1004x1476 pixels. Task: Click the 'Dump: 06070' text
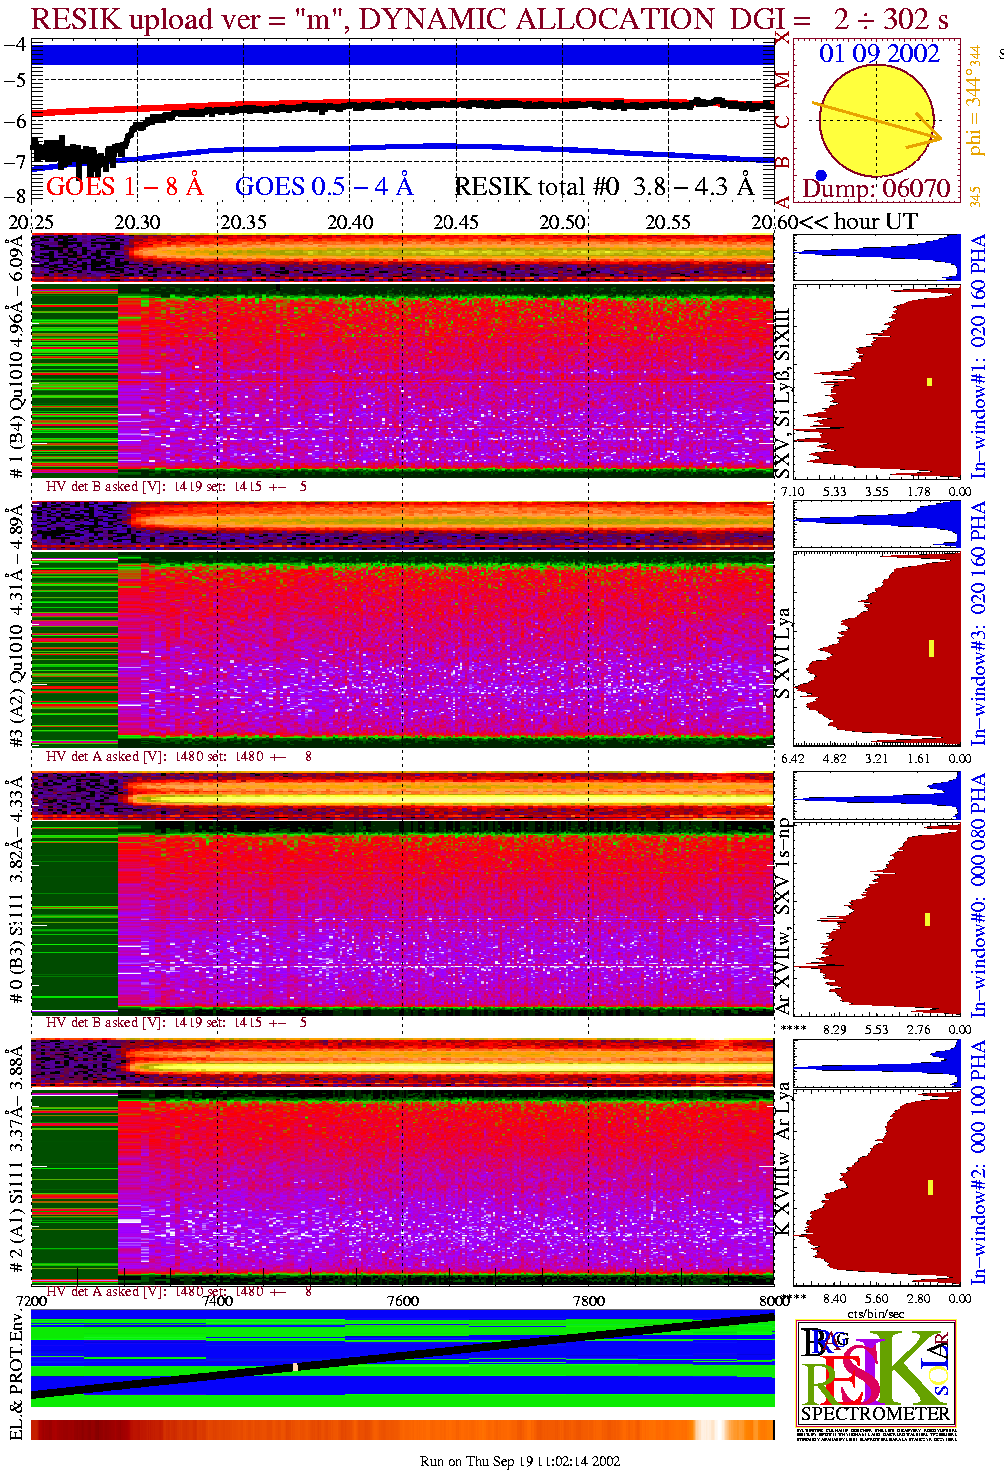click(876, 188)
